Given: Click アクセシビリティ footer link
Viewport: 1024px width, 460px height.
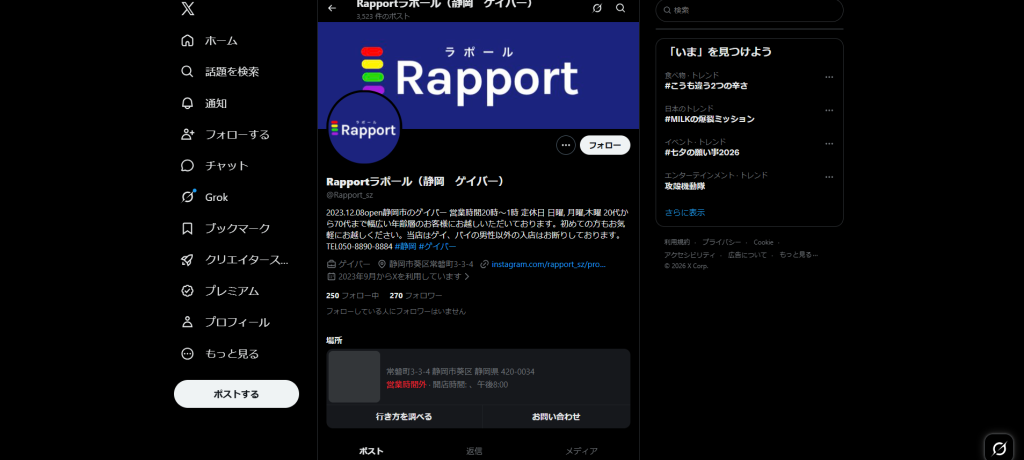Looking at the screenshot, I should pos(690,255).
